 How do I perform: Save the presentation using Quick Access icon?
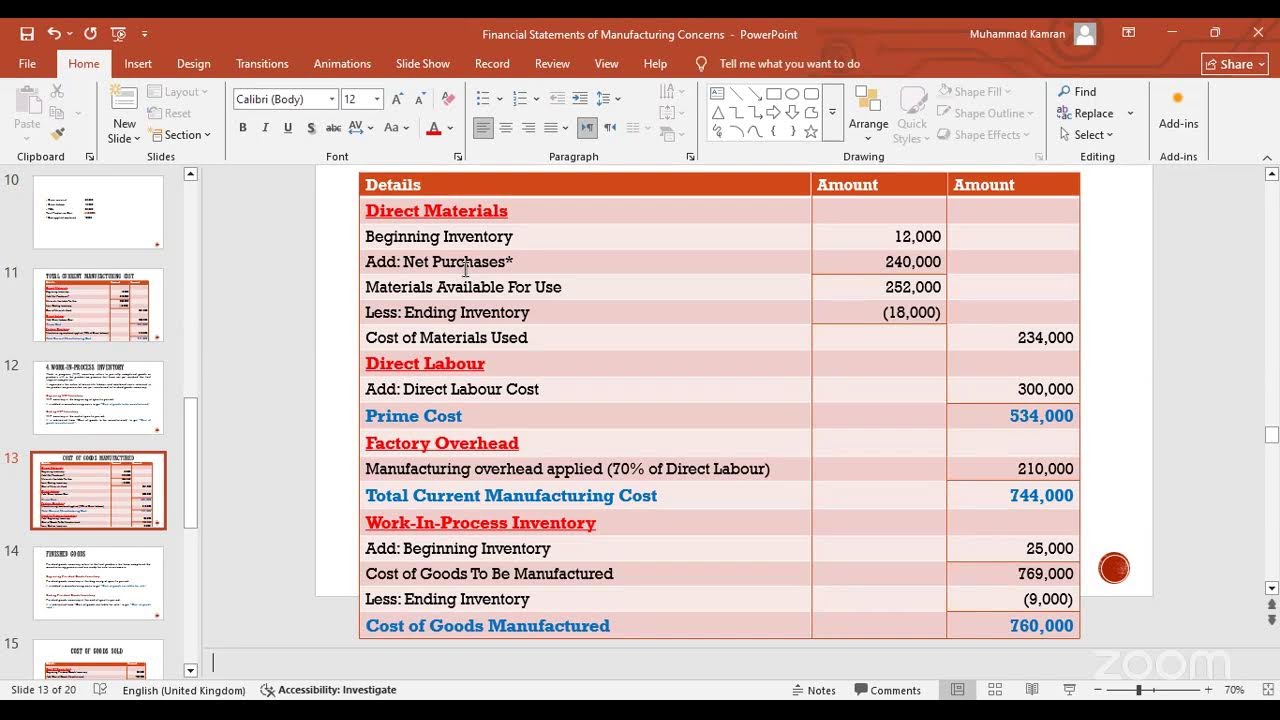pyautogui.click(x=27, y=34)
